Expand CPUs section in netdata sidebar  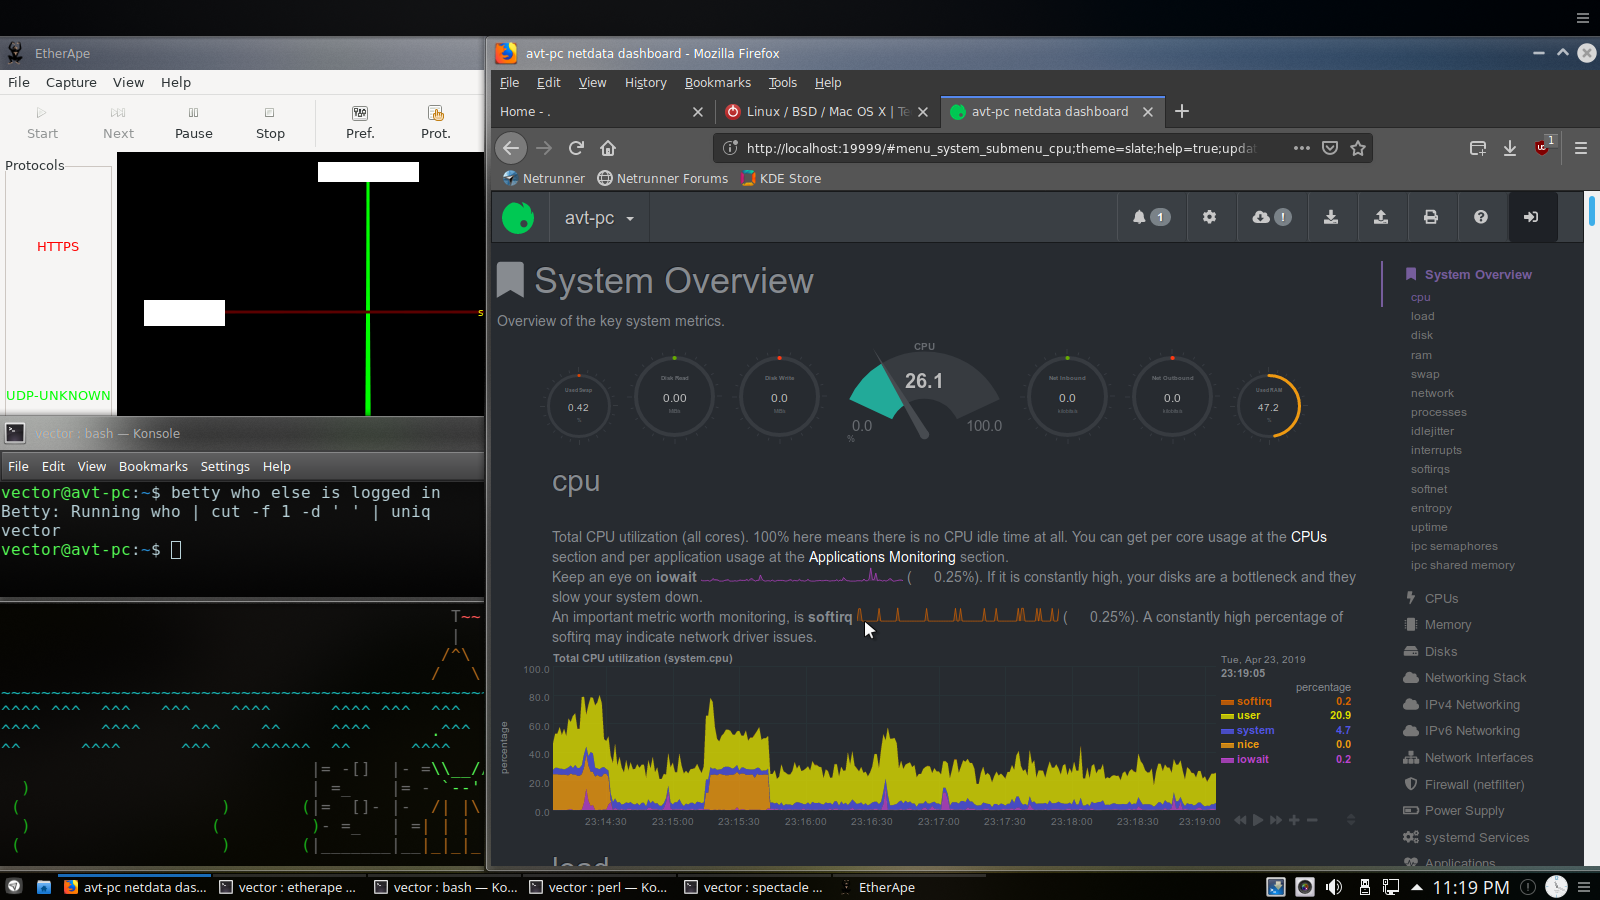[x=1441, y=598]
